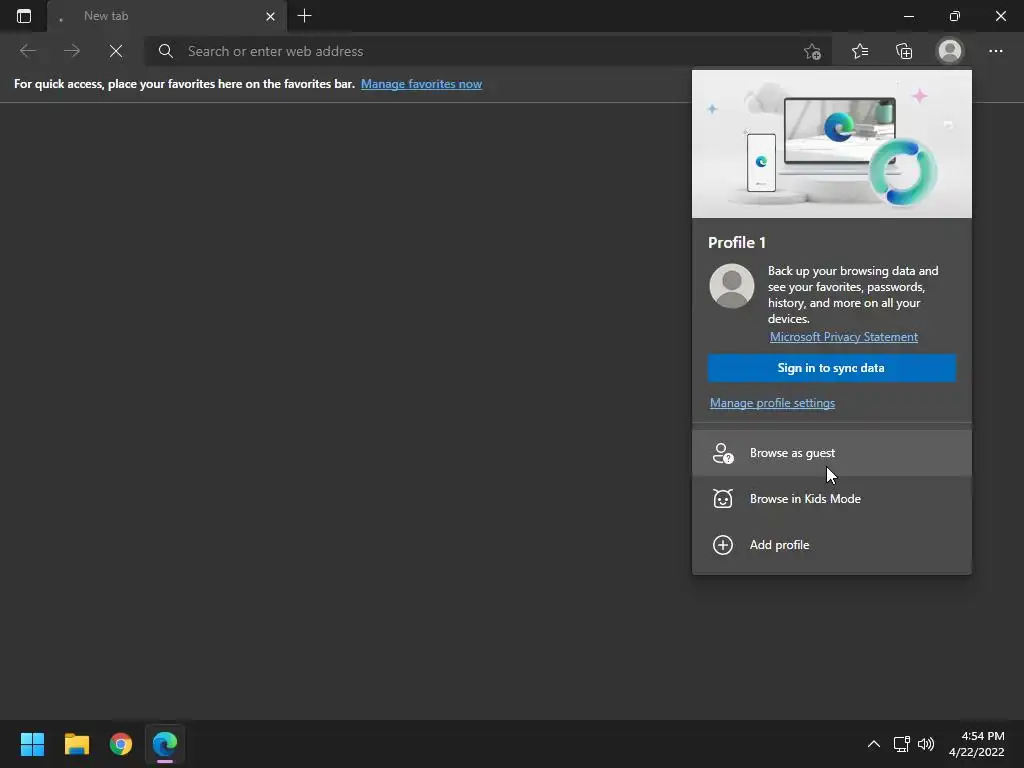Screen dimensions: 1024x768
Task: Open the tab actions menu icon
Action: tap(24, 16)
